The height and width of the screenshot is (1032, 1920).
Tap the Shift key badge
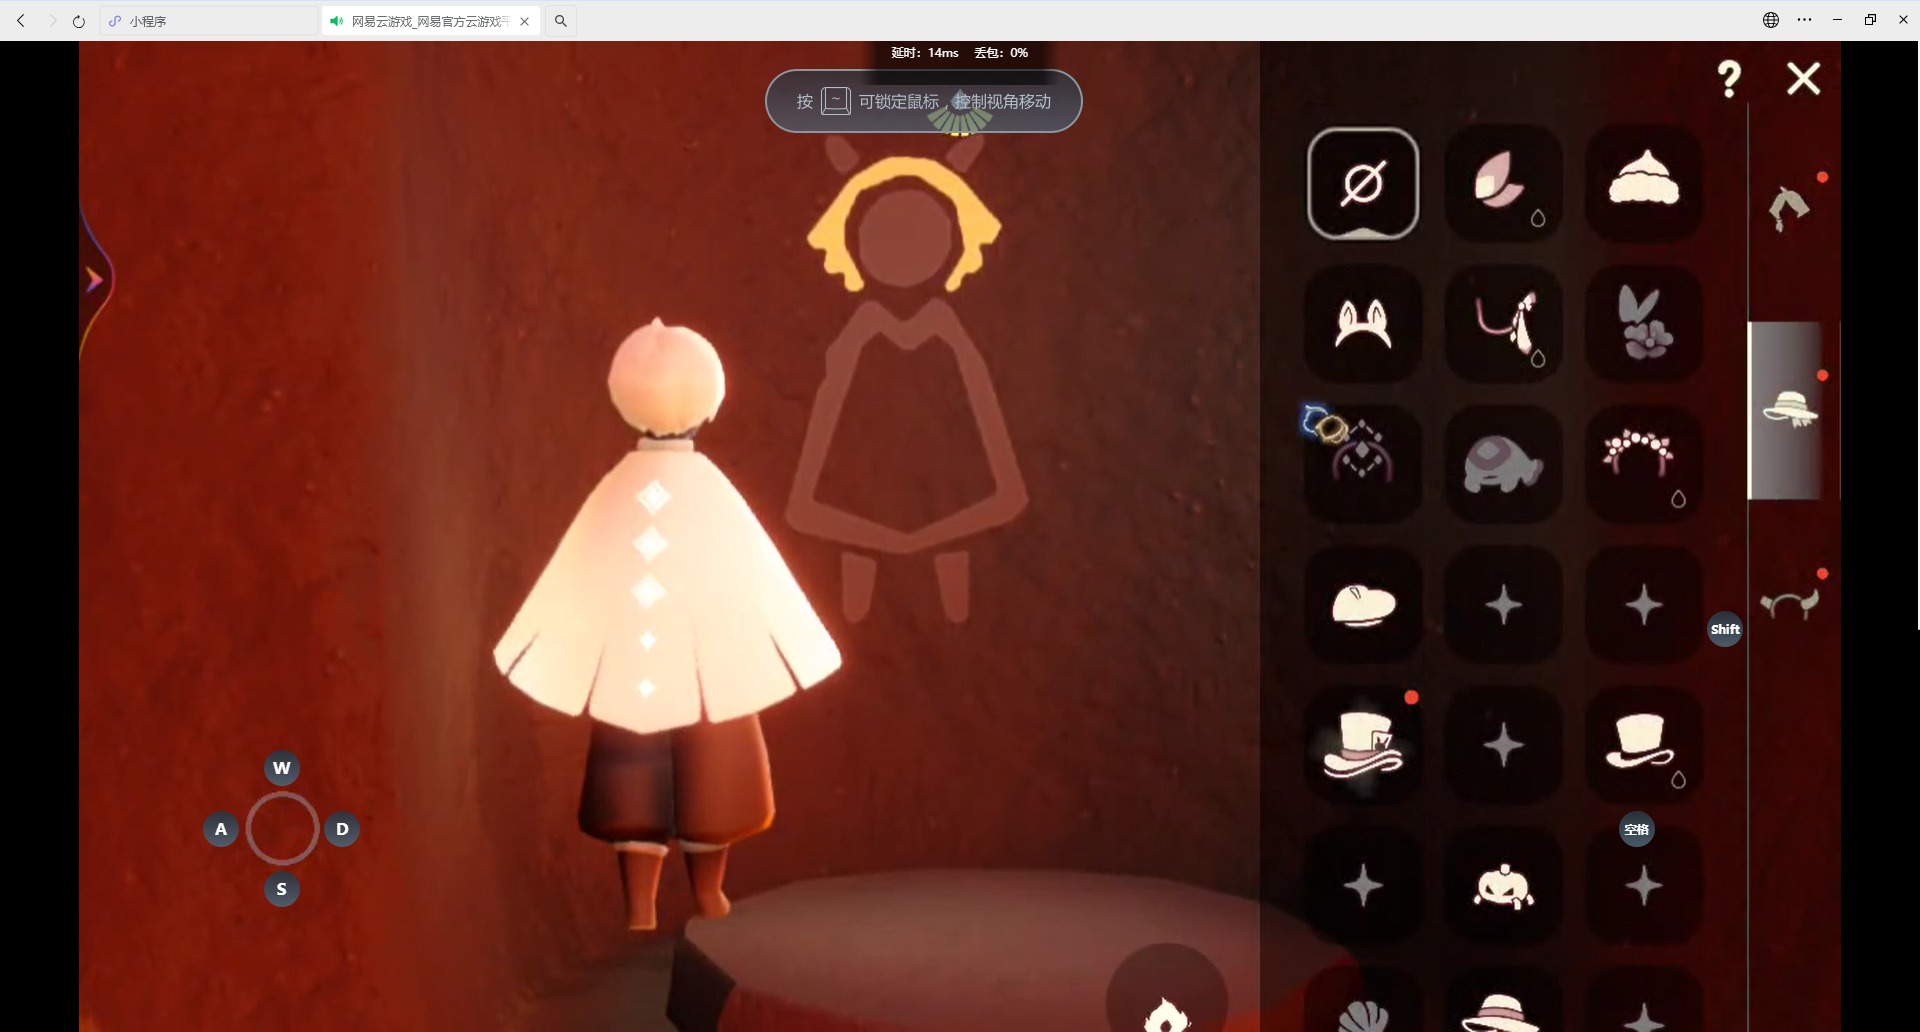pyautogui.click(x=1725, y=629)
